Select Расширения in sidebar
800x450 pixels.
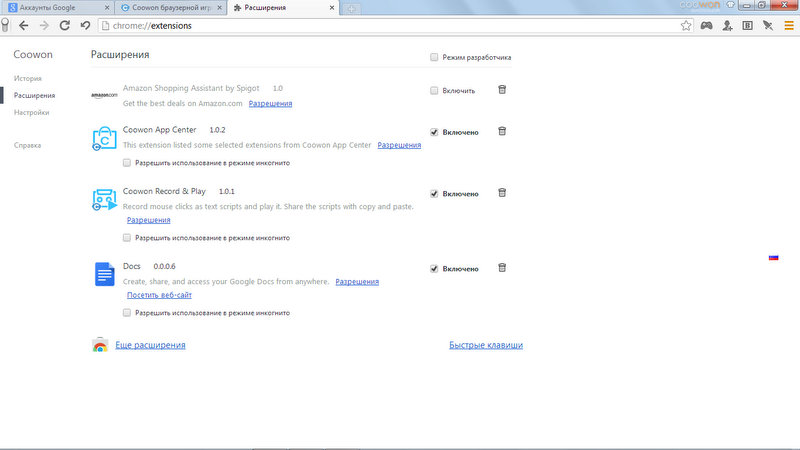34,95
